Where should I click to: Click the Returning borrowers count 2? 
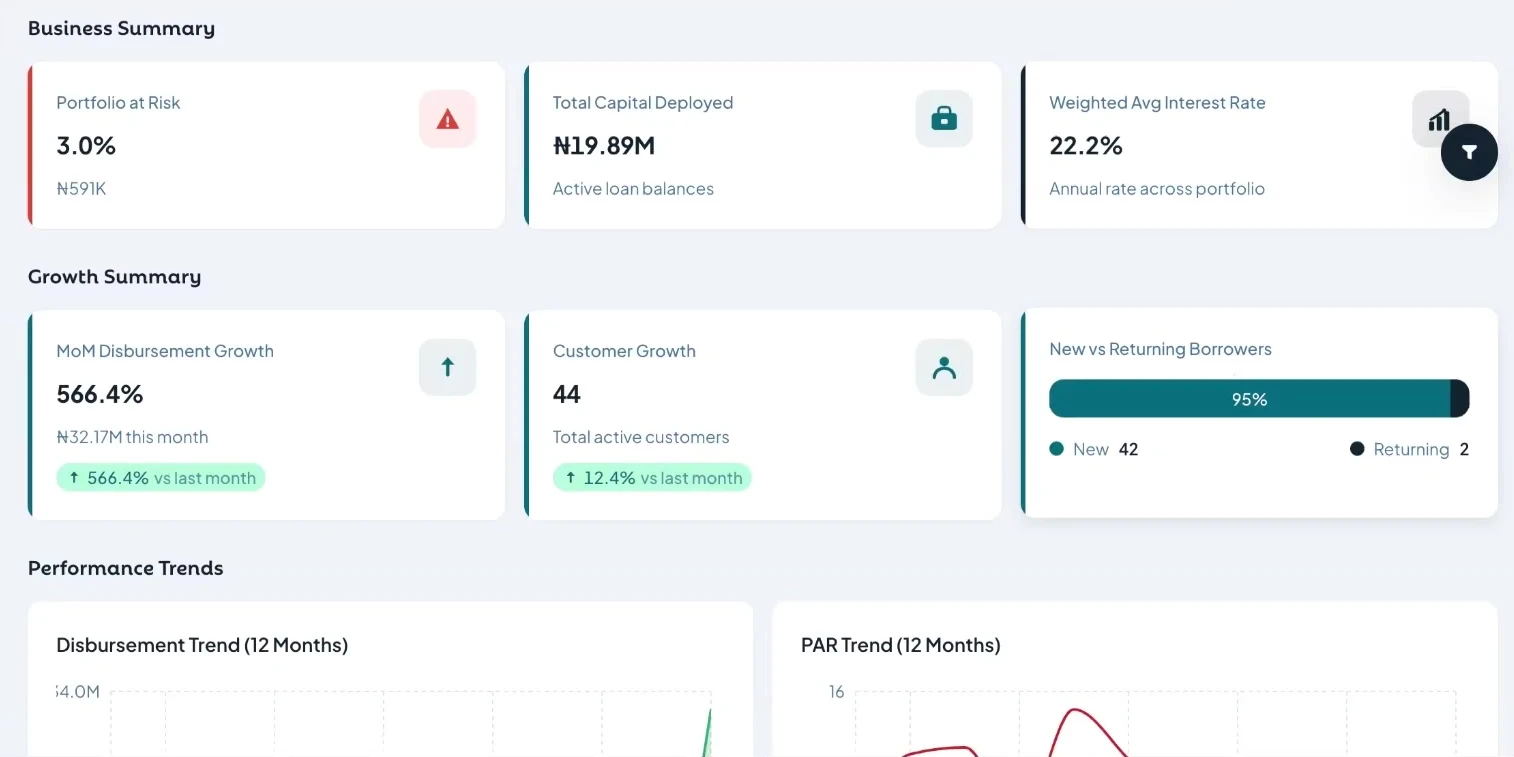click(x=1464, y=450)
